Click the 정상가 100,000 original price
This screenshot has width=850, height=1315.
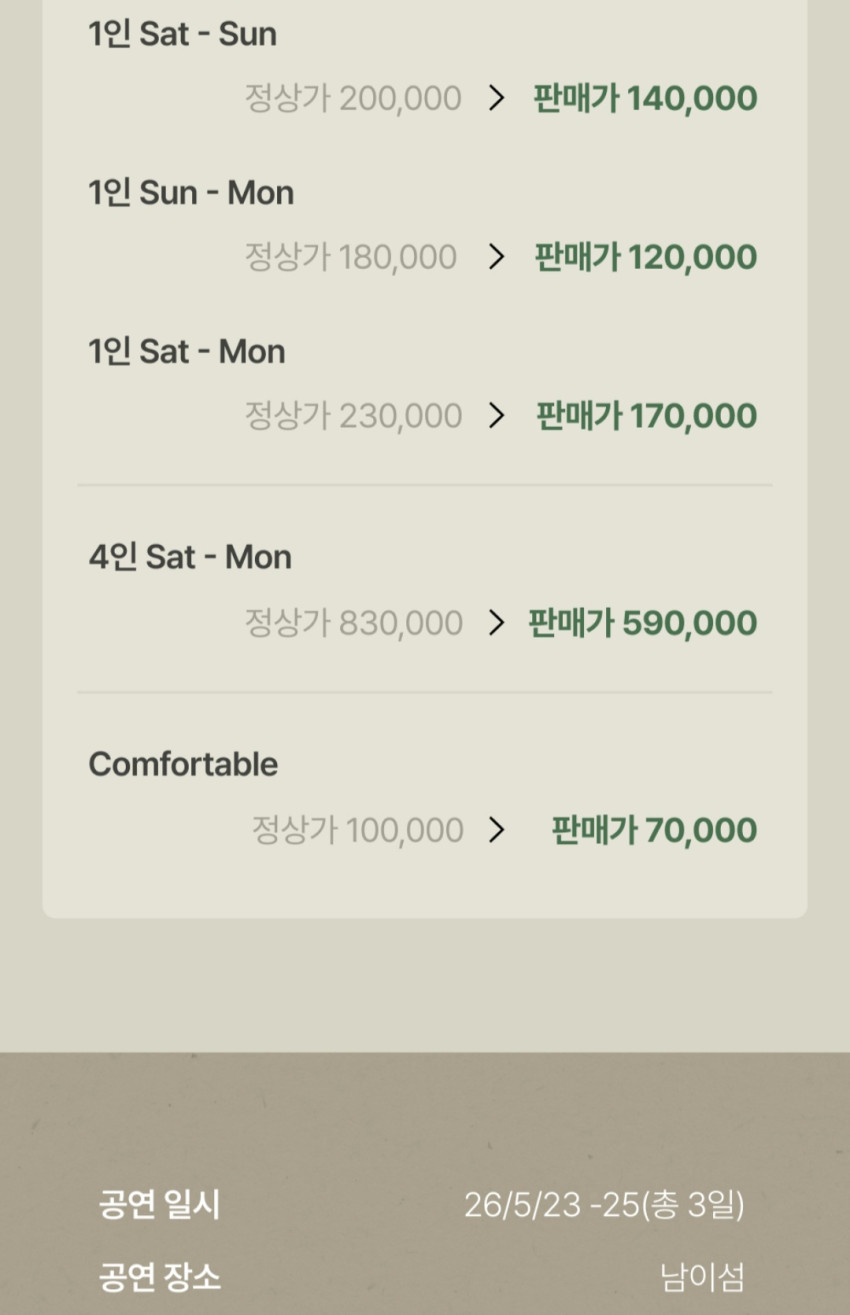coord(357,830)
